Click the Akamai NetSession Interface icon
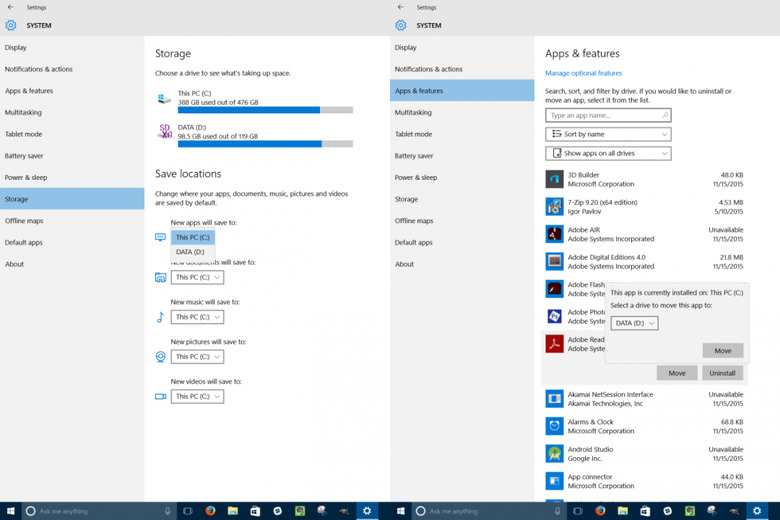Viewport: 780px width, 520px height. 554,399
